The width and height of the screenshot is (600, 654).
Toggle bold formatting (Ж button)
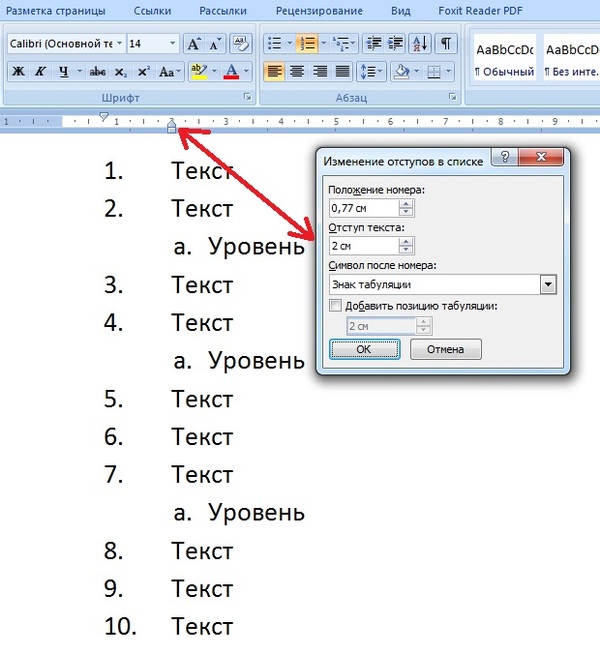(18, 72)
